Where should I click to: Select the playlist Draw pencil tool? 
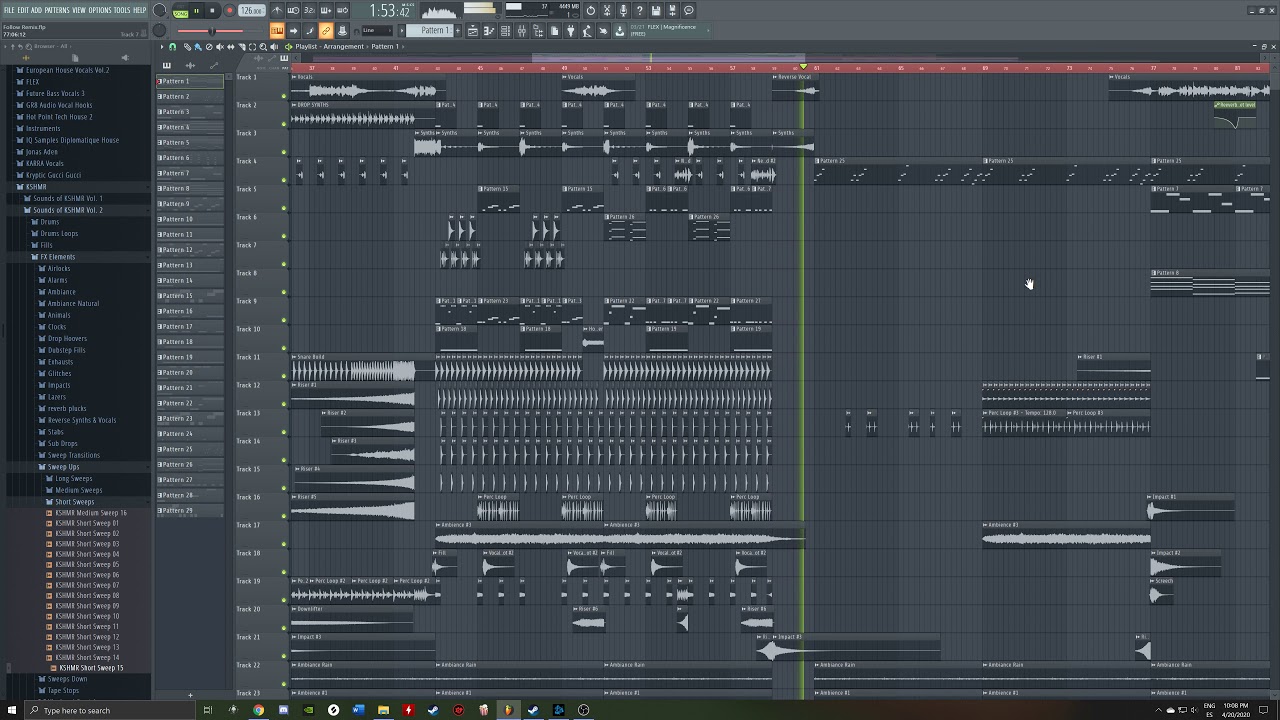187,46
